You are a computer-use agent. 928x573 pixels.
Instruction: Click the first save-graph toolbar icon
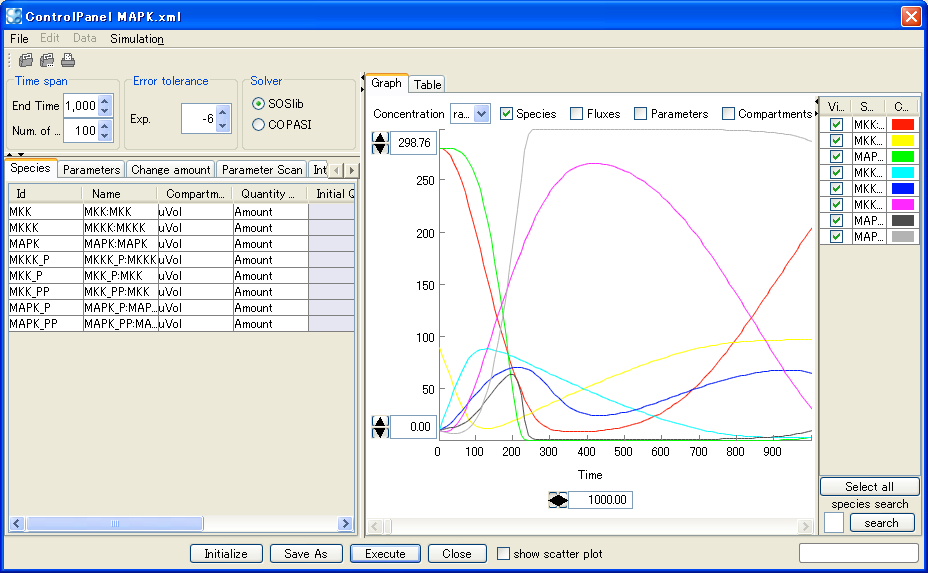[25, 60]
